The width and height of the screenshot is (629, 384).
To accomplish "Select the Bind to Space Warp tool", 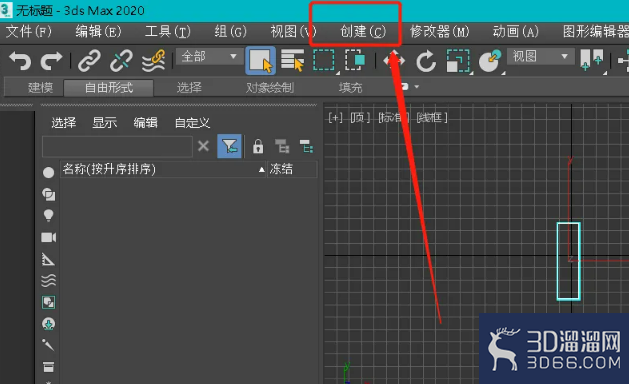I will click(x=154, y=61).
